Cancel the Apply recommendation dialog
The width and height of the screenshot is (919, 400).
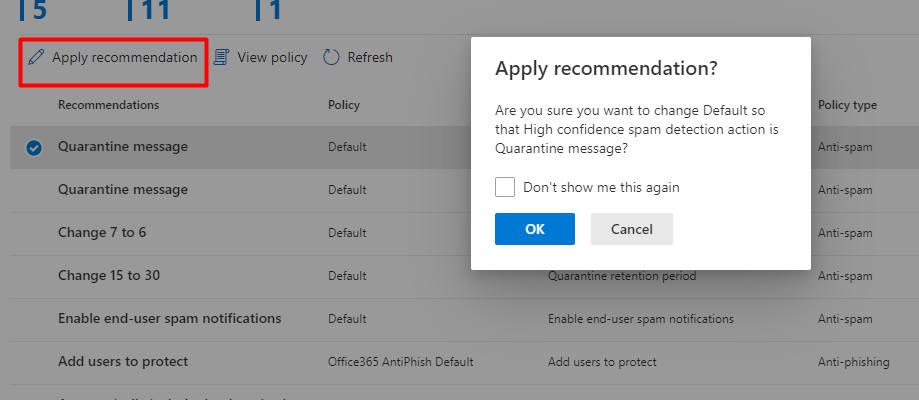[631, 229]
